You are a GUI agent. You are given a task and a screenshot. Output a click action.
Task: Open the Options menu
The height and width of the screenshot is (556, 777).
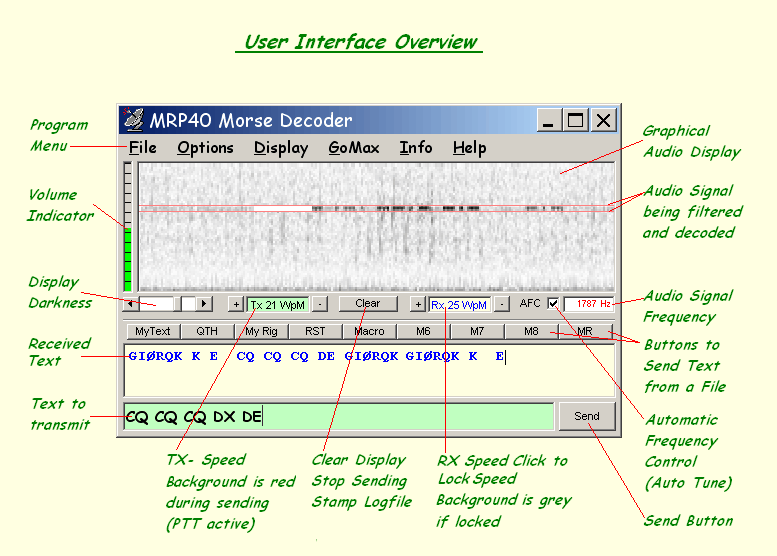click(205, 148)
